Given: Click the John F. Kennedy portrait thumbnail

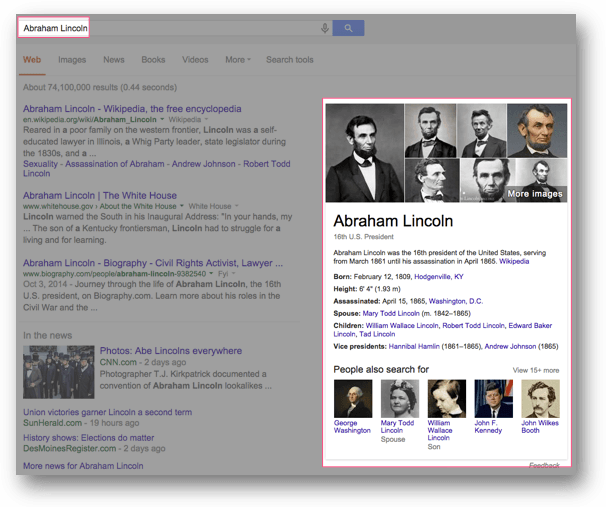Looking at the screenshot, I should pos(494,398).
